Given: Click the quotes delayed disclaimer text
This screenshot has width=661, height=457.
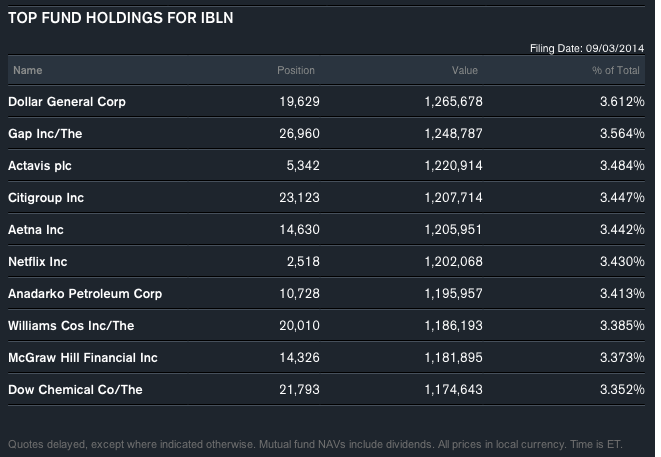Looking at the screenshot, I should pyautogui.click(x=314, y=443).
